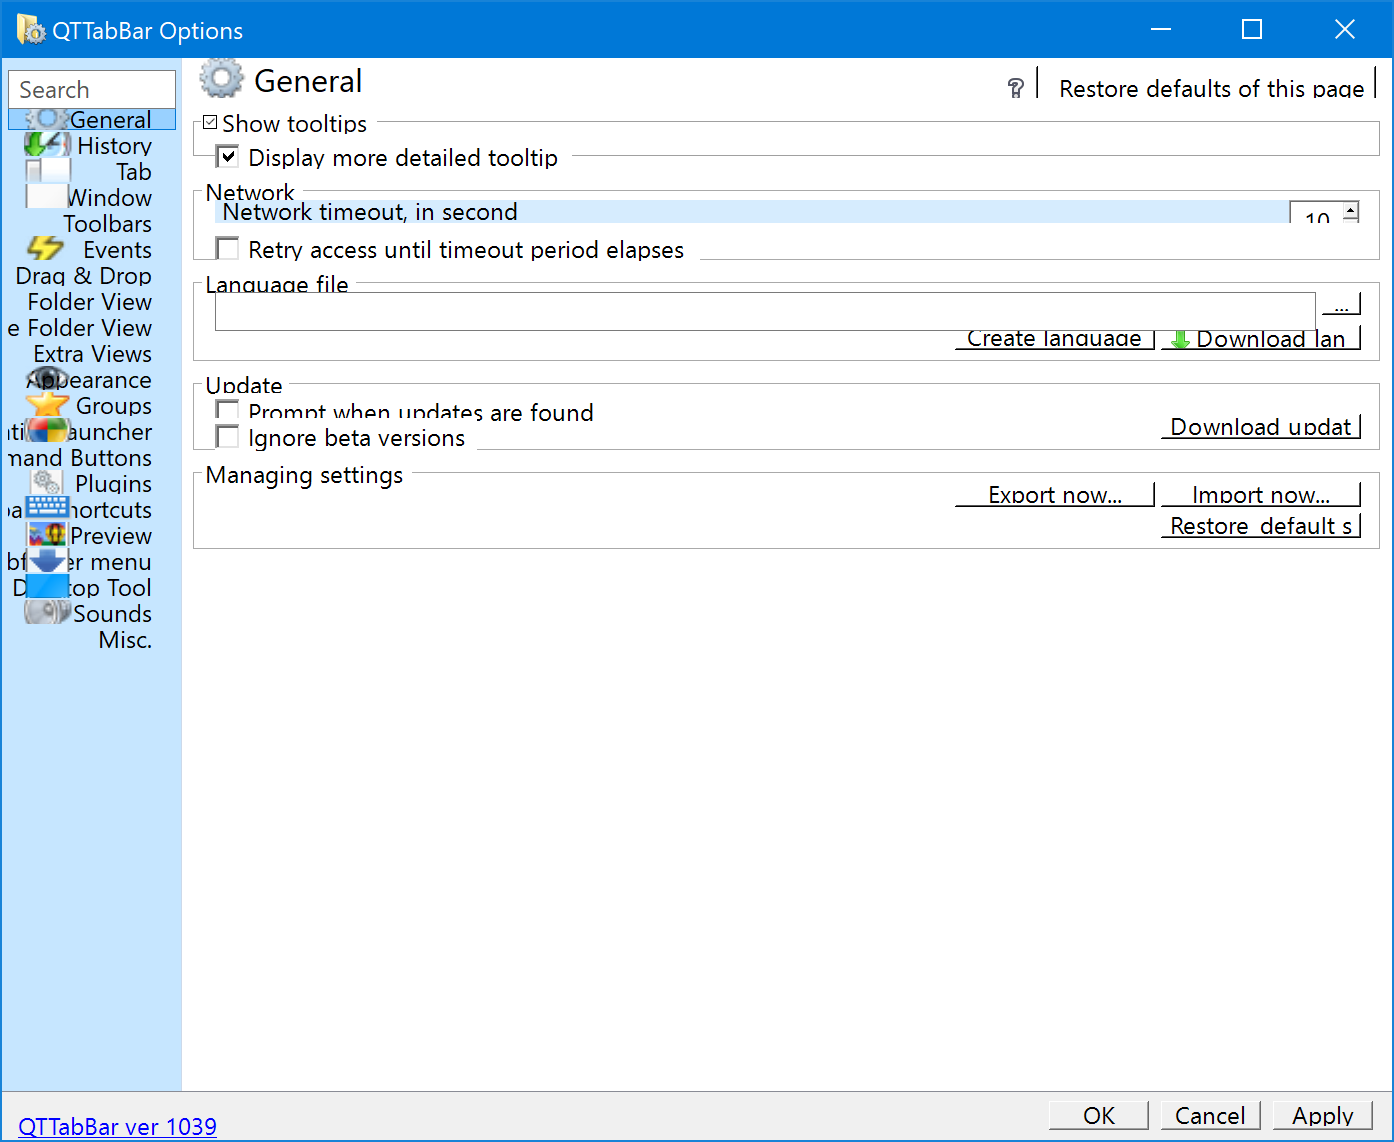Click the Restore default settings button
1394x1142 pixels.
point(1261,526)
